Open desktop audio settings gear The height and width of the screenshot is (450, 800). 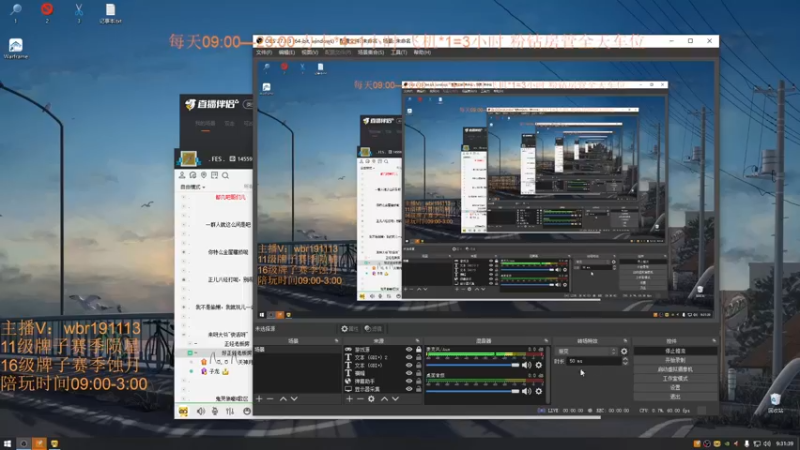pos(539,391)
